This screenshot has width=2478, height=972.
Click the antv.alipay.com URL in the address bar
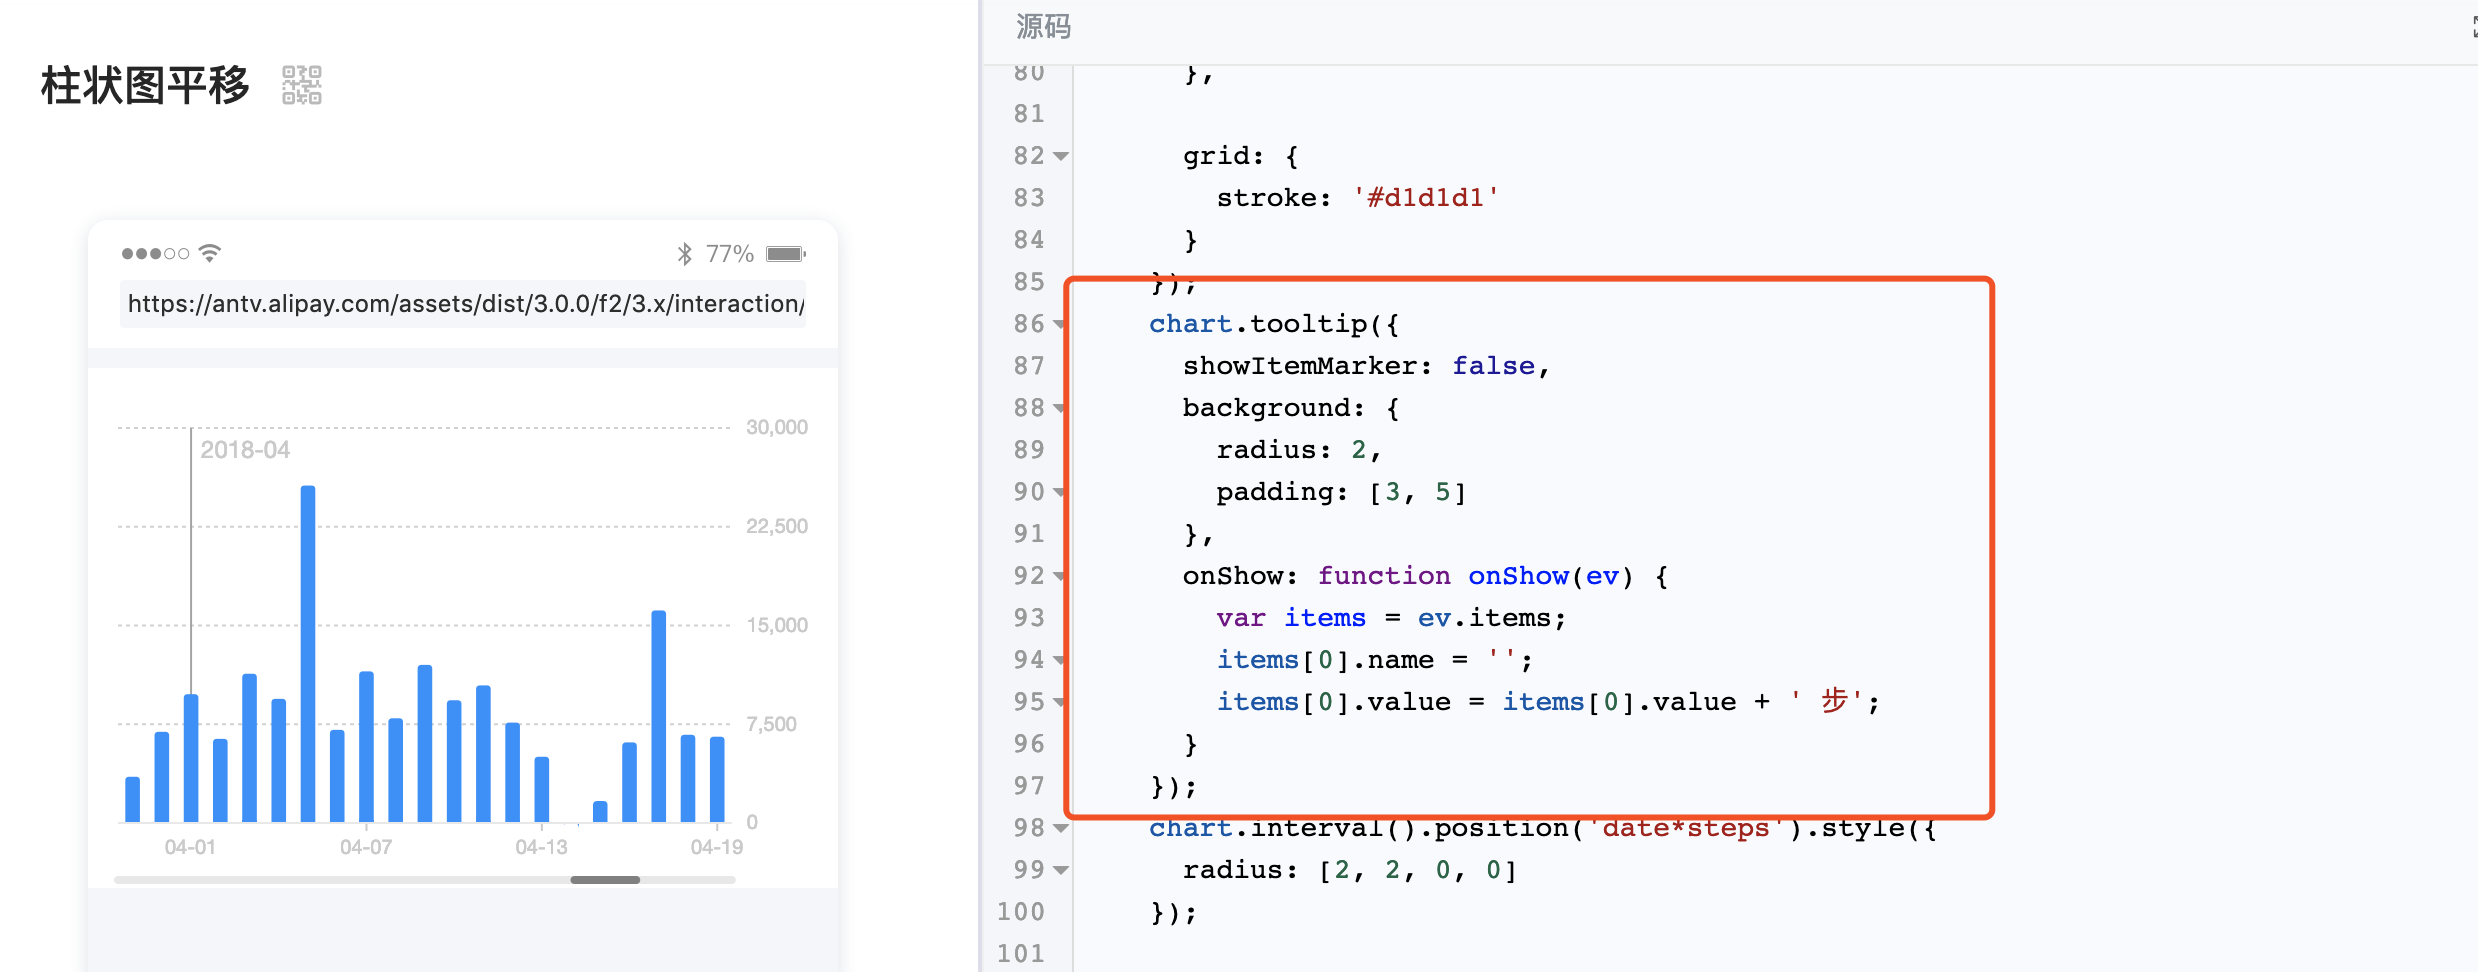coord(463,304)
